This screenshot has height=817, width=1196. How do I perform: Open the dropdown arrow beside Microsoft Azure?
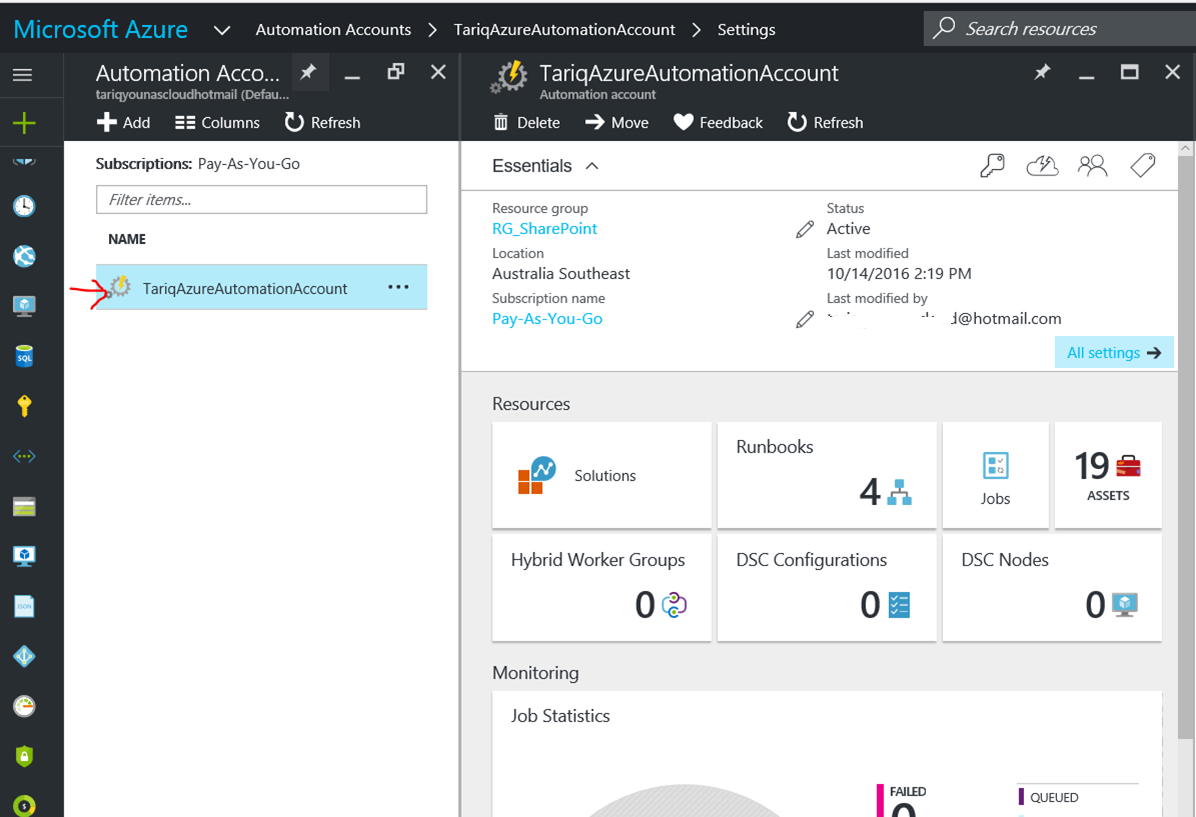click(x=222, y=31)
